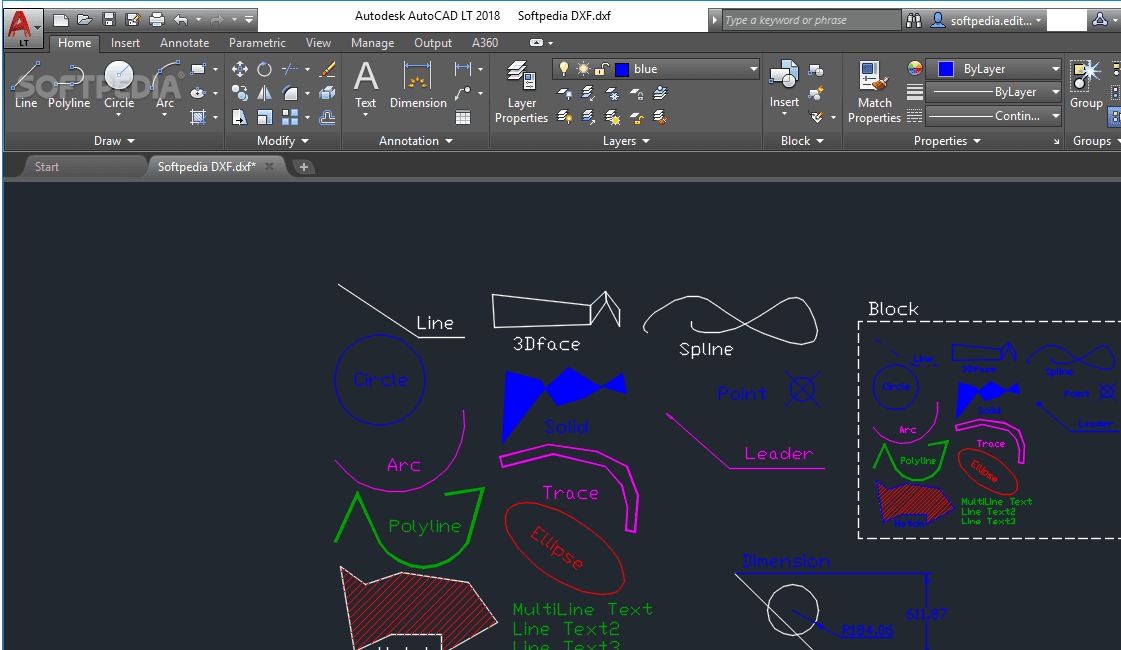Select the Fillet tool icon

tap(290, 93)
